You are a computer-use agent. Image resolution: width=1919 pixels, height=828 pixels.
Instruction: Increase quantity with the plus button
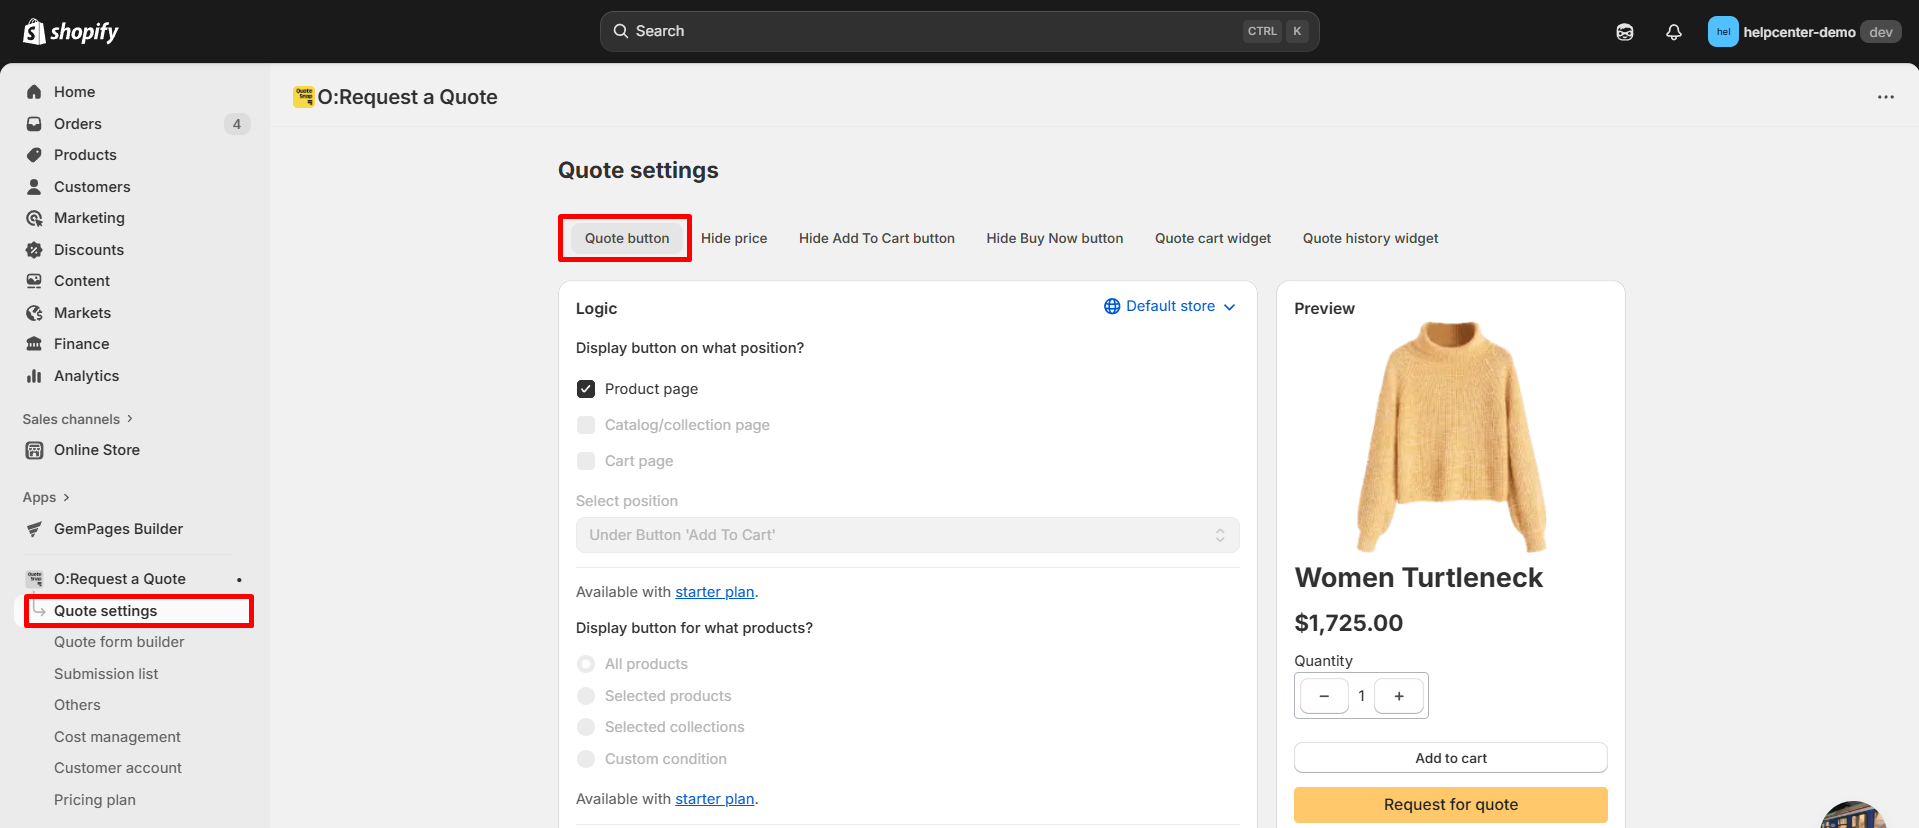coord(1398,696)
